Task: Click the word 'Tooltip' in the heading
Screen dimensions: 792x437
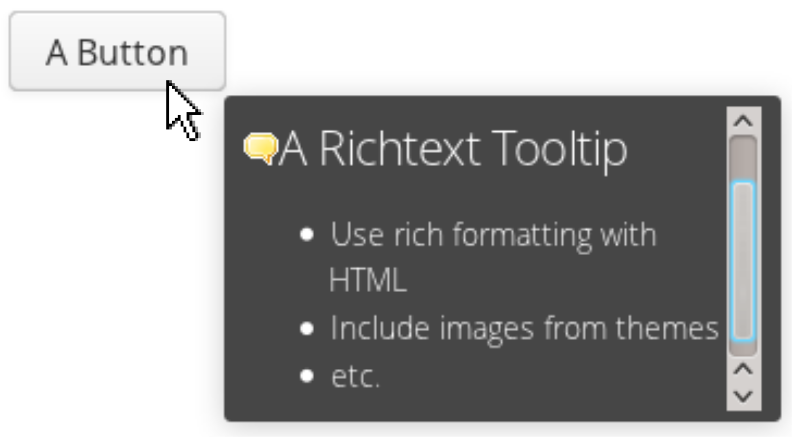Action: coord(559,150)
